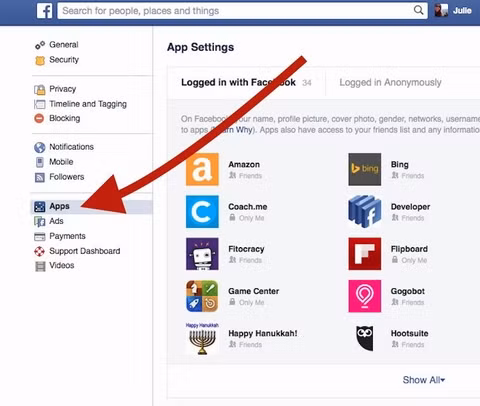Switch to Logged in Anonymously tab
480x406 pixels.
[x=390, y=82]
